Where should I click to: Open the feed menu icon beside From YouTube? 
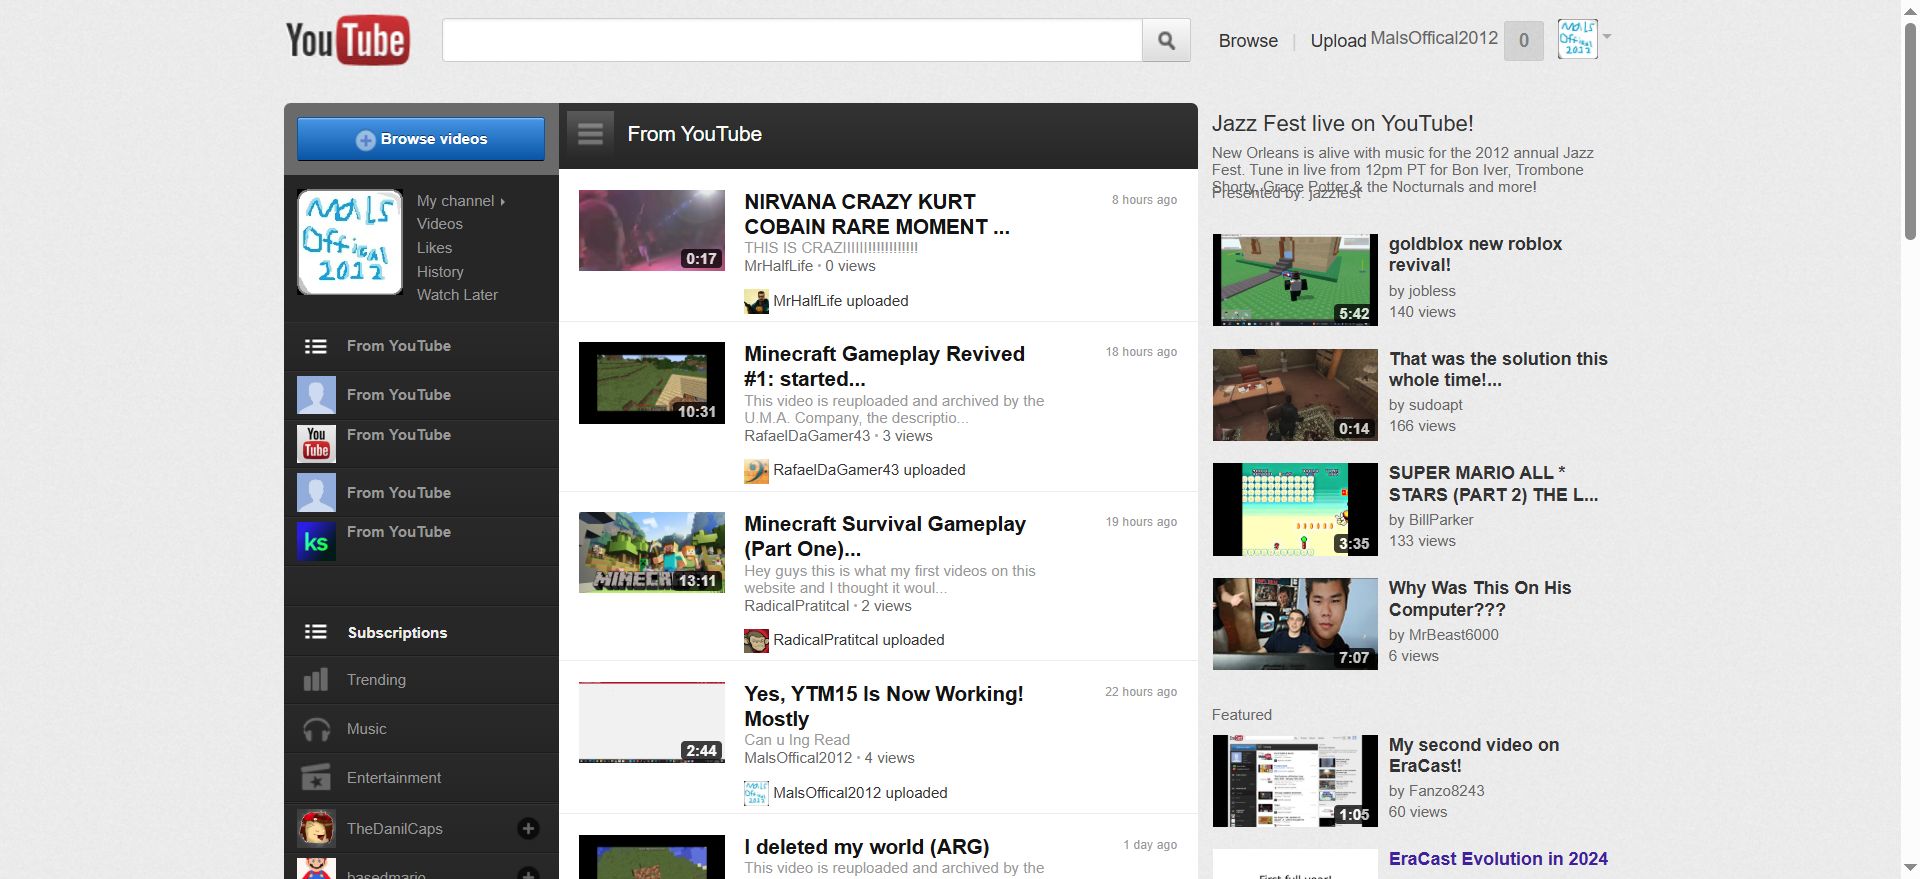point(590,134)
